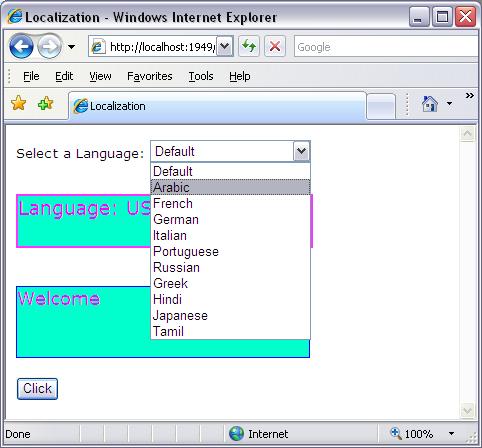Image resolution: width=482 pixels, height=448 pixels.
Task: Open the zoom level dropdown arrow
Action: 451,434
